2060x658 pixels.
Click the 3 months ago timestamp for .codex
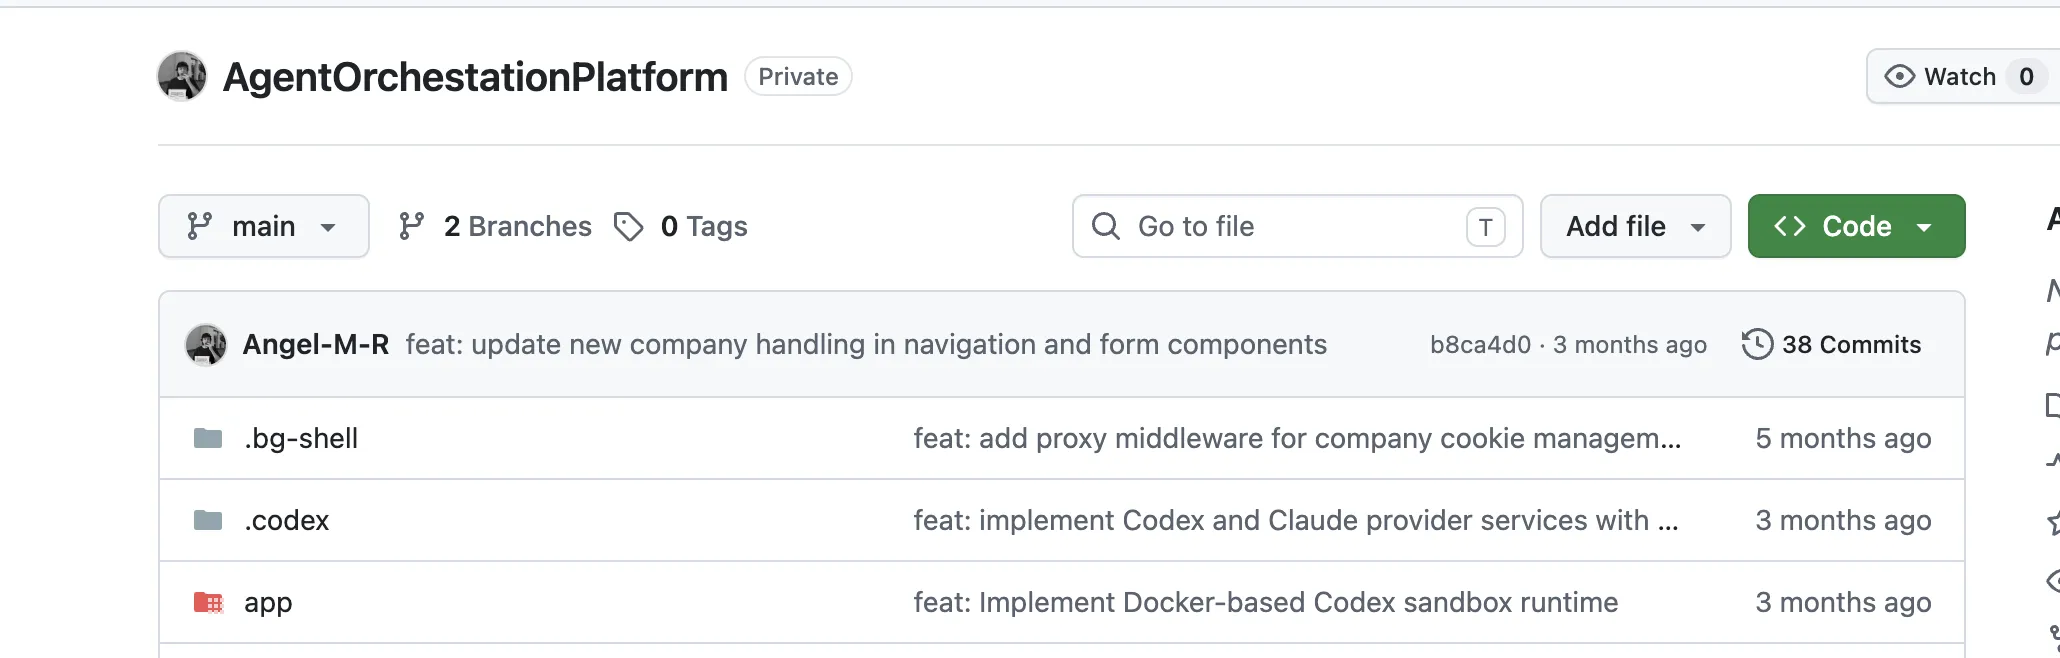tap(1843, 520)
